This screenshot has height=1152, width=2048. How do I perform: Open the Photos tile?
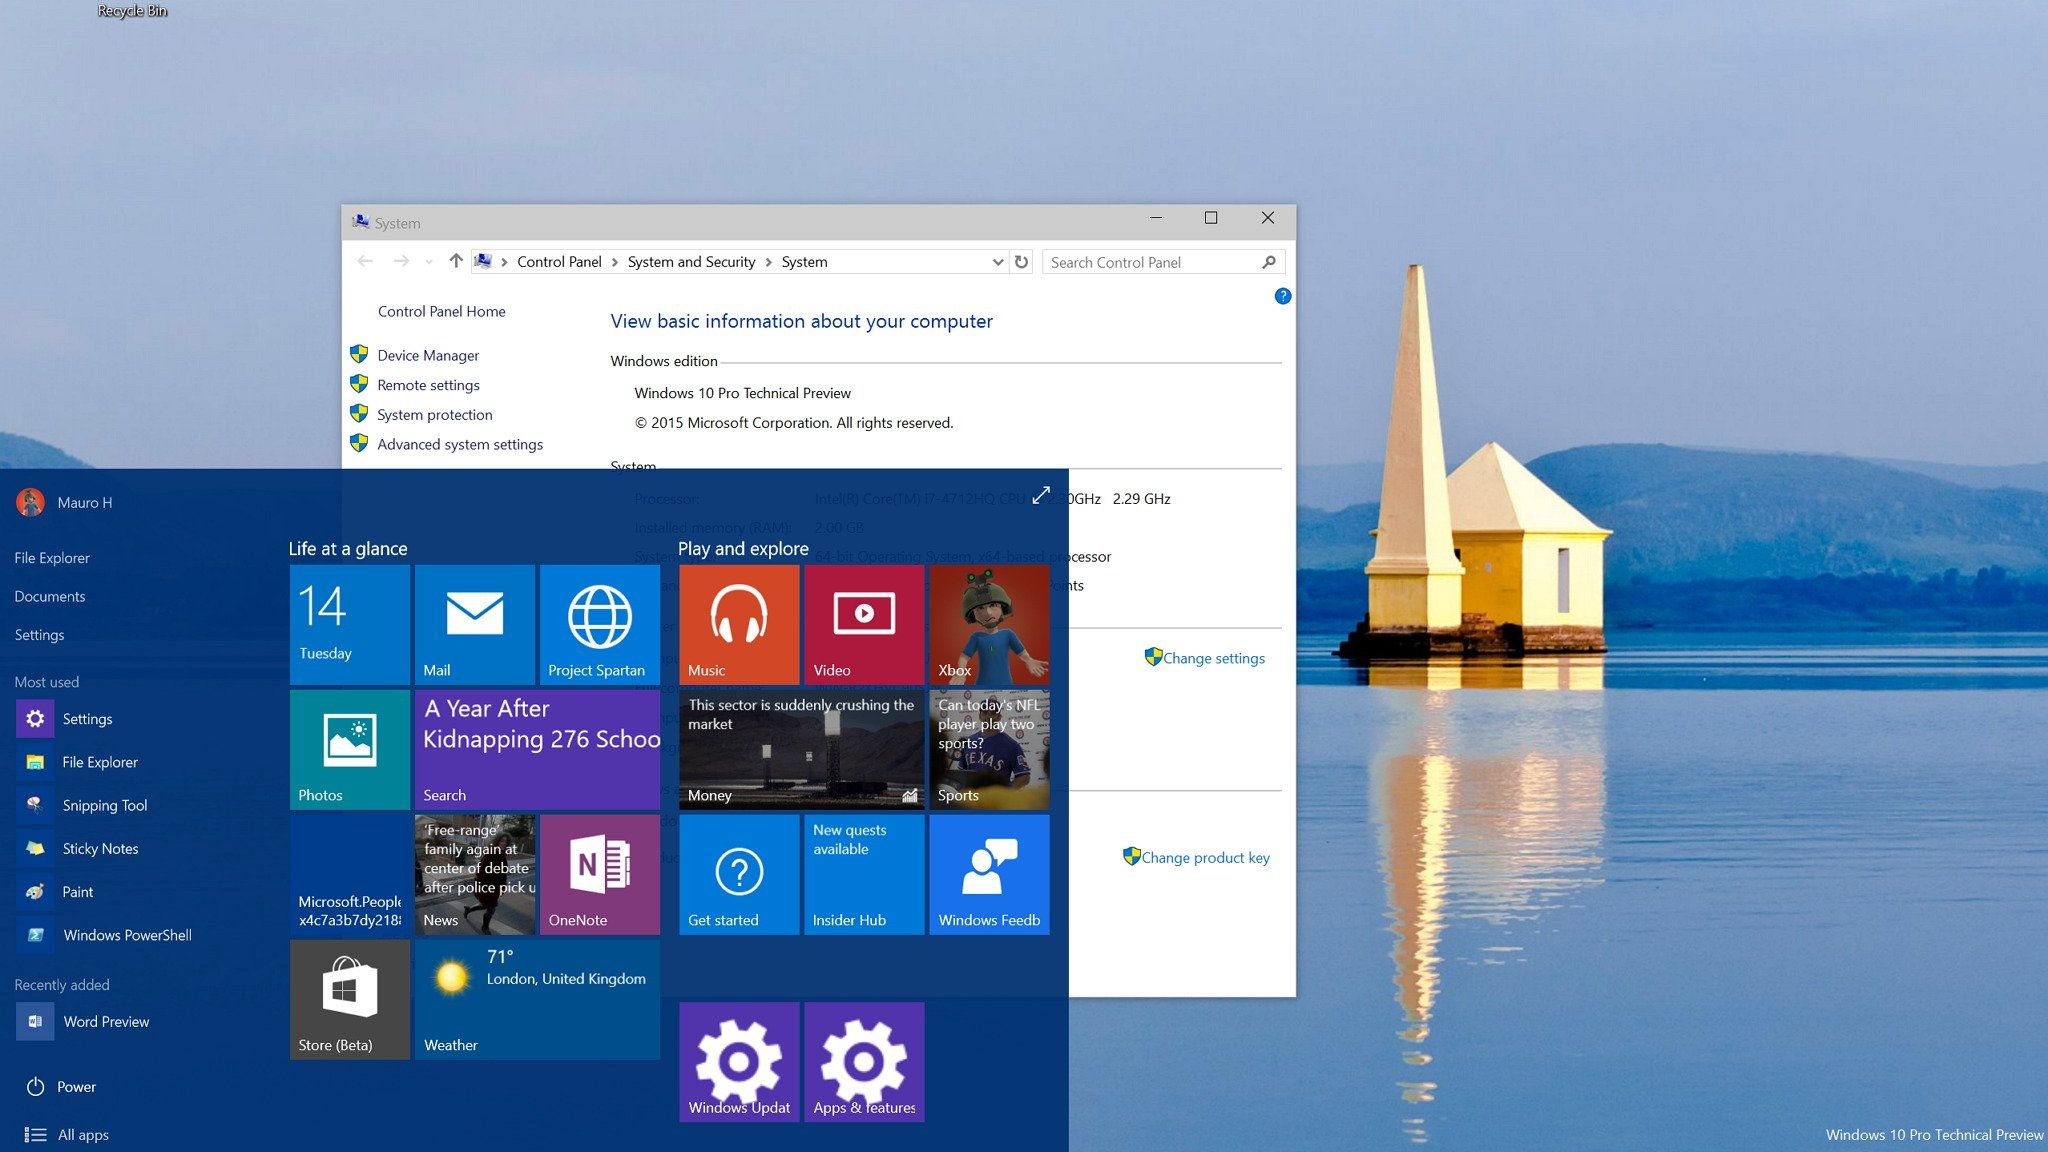349,749
